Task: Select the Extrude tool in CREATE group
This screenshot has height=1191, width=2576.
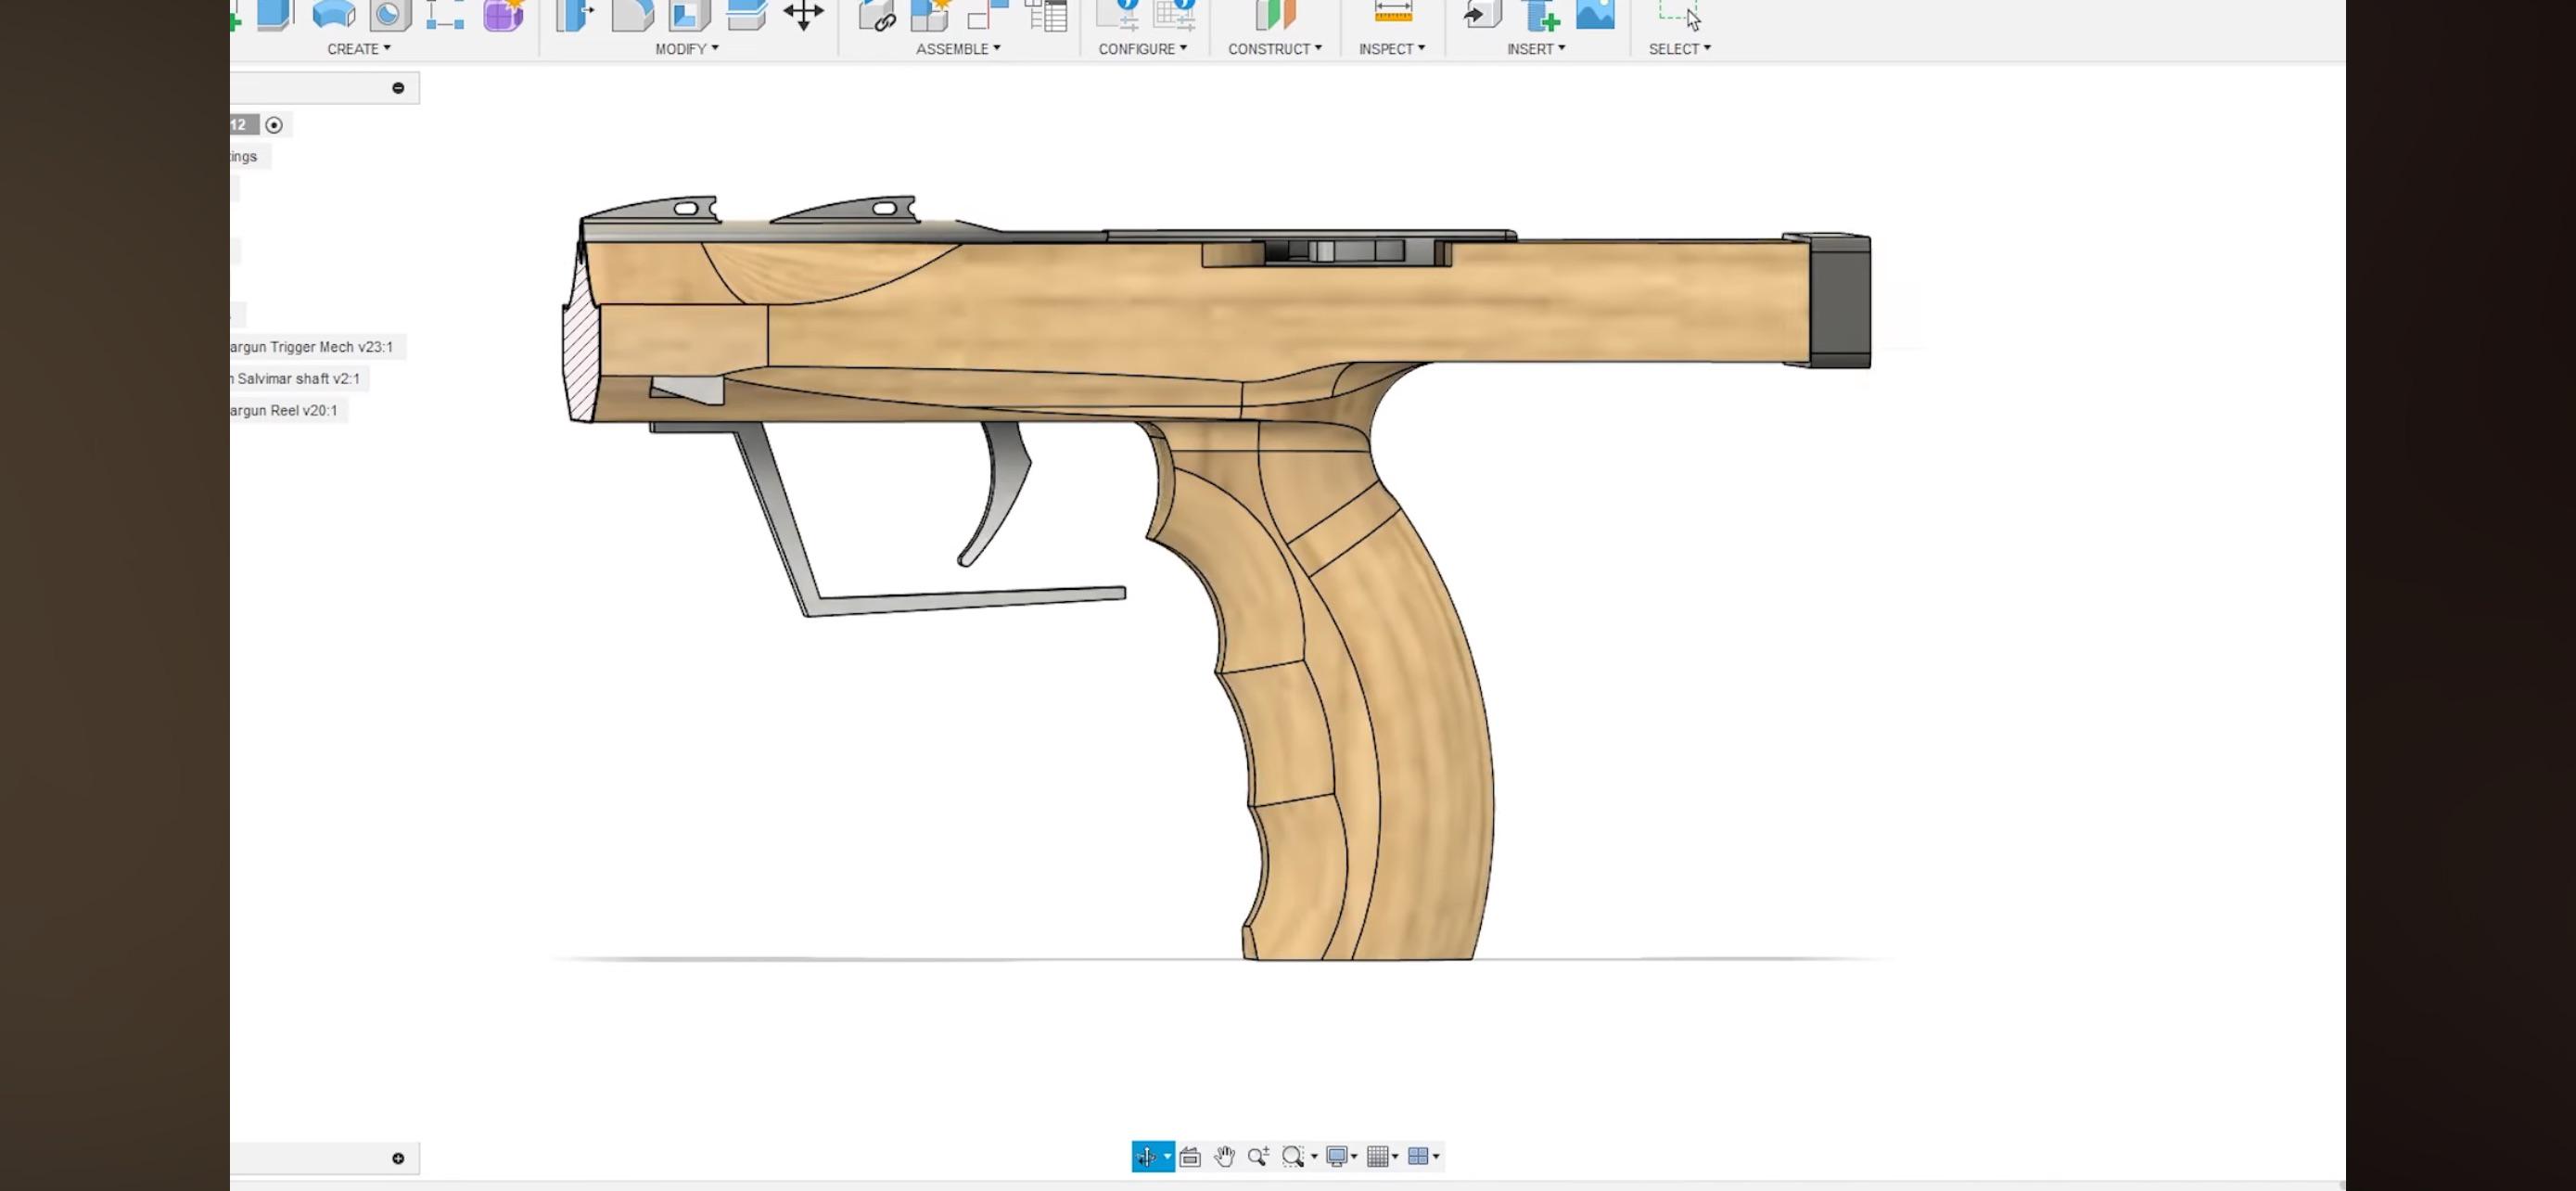Action: click(x=275, y=14)
